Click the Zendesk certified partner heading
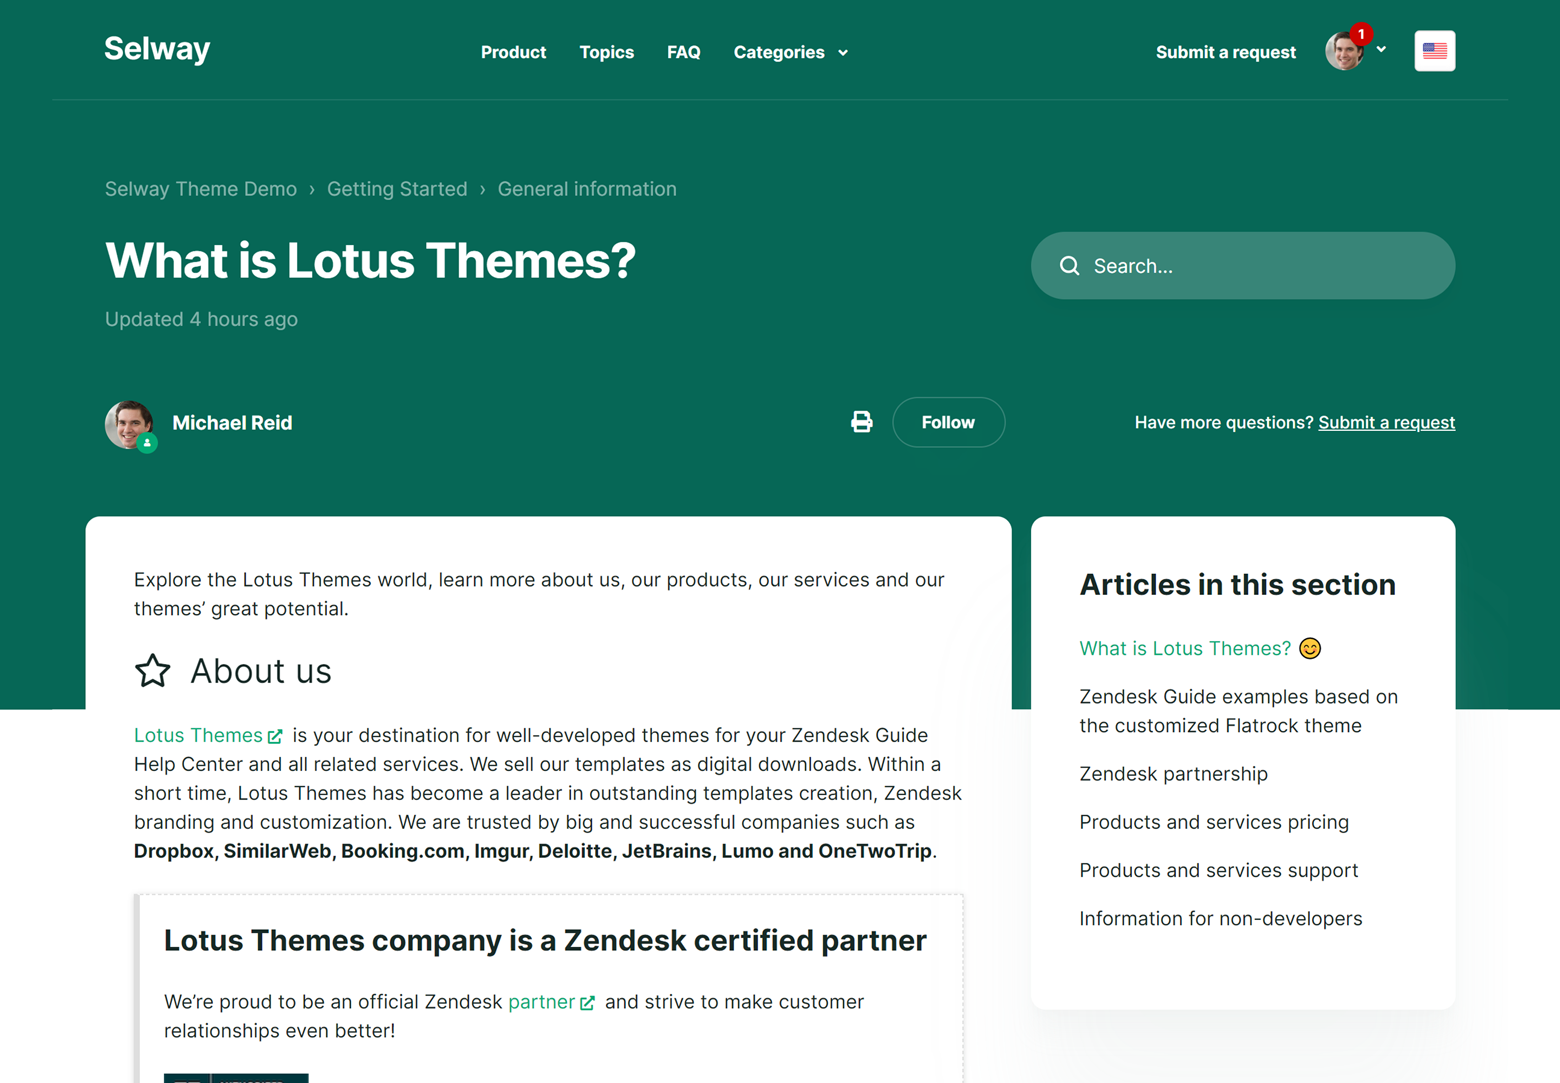The width and height of the screenshot is (1560, 1083). tap(545, 940)
